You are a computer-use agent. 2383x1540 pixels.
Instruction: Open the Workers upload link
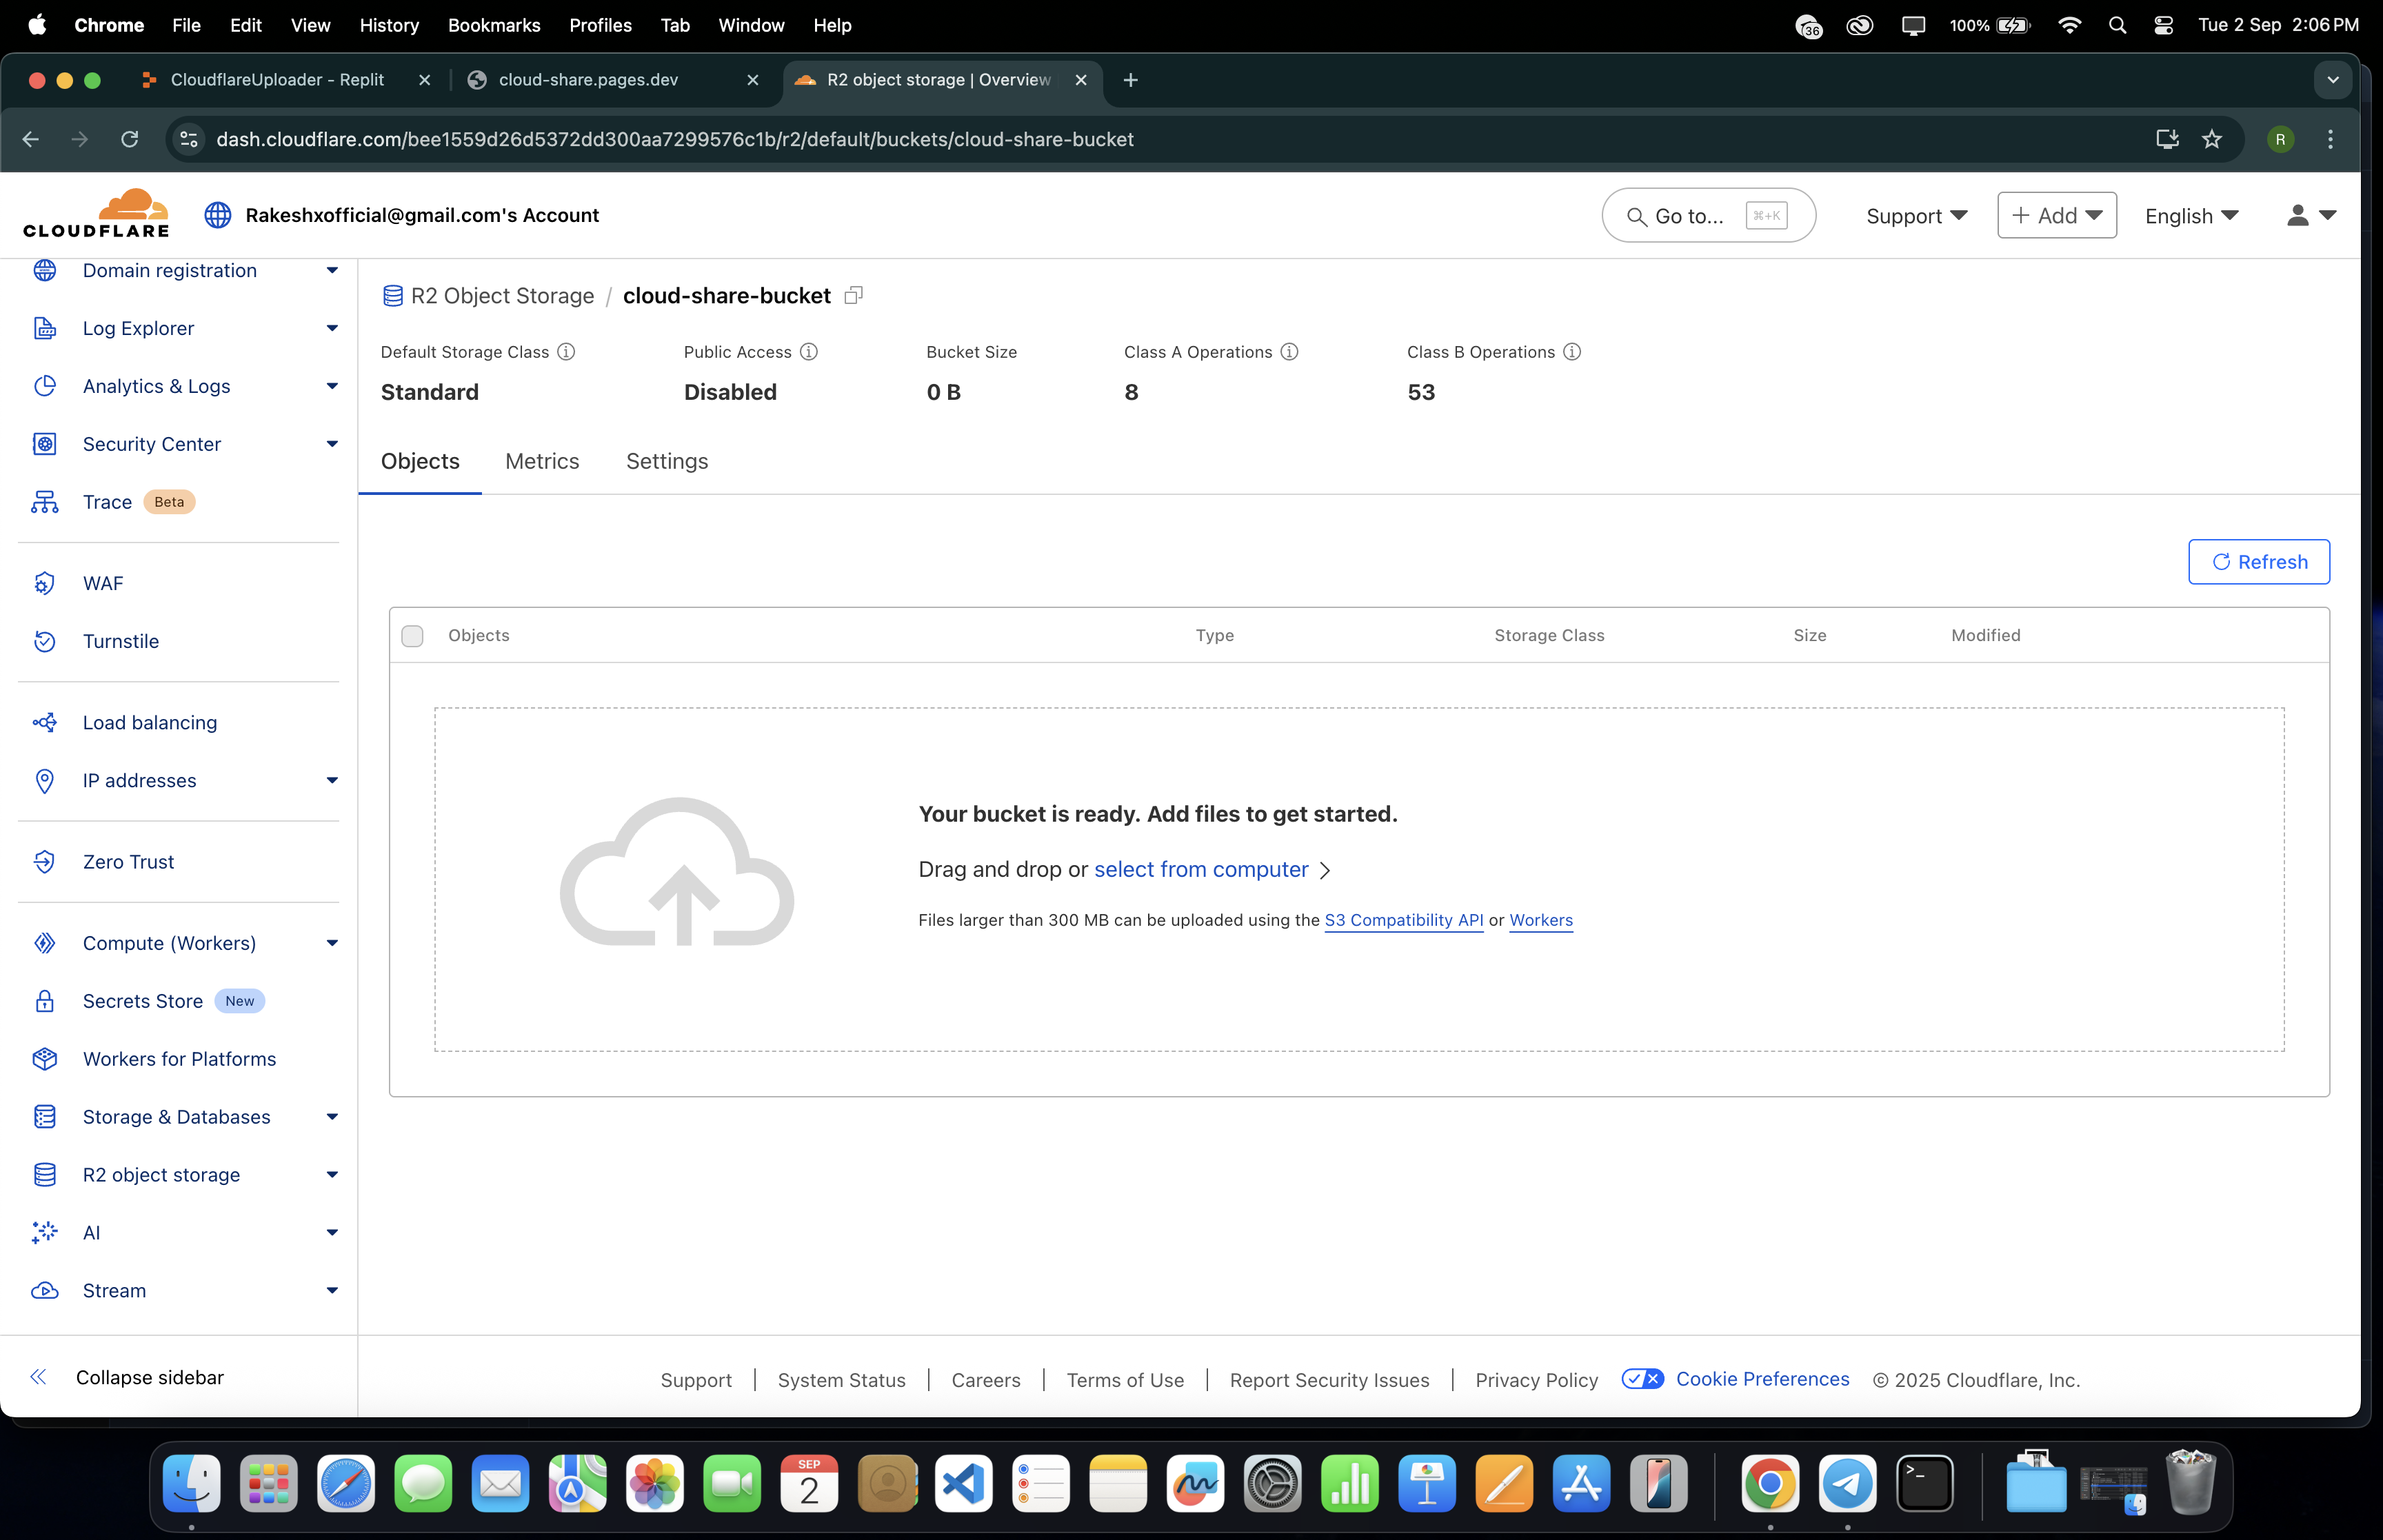1540,920
